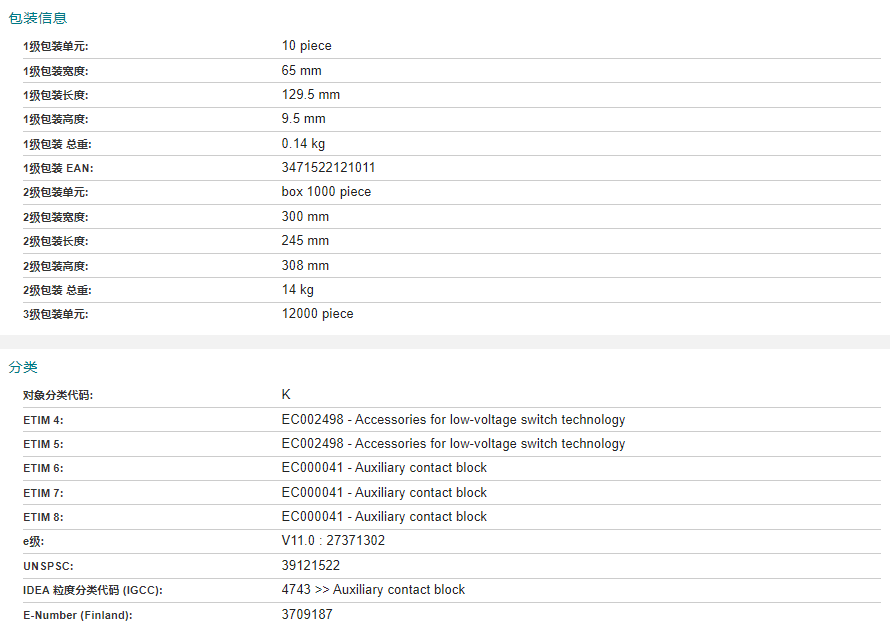Click the 2级包装宽度 label
This screenshot has width=890, height=635.
coord(56,217)
